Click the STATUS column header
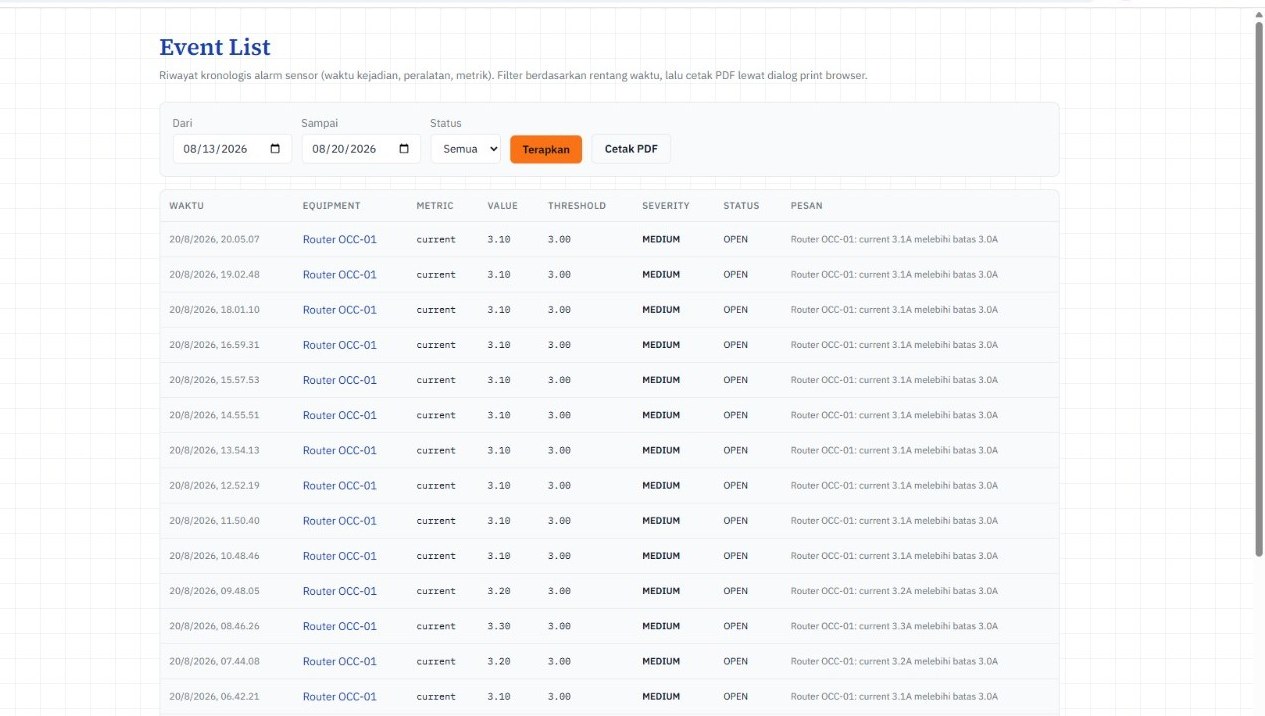 pos(742,206)
